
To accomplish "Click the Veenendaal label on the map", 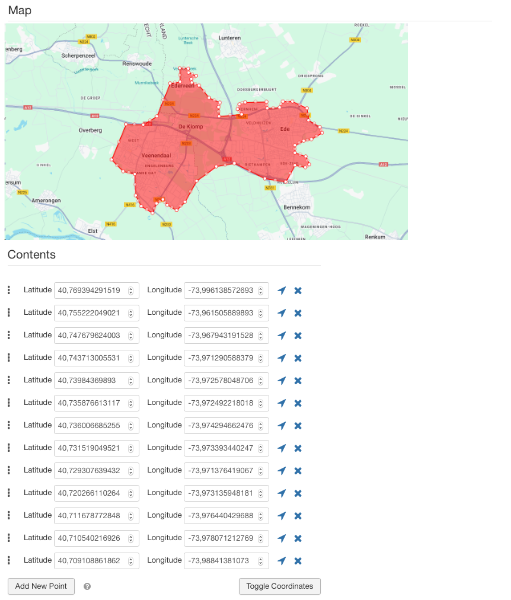I will (156, 155).
